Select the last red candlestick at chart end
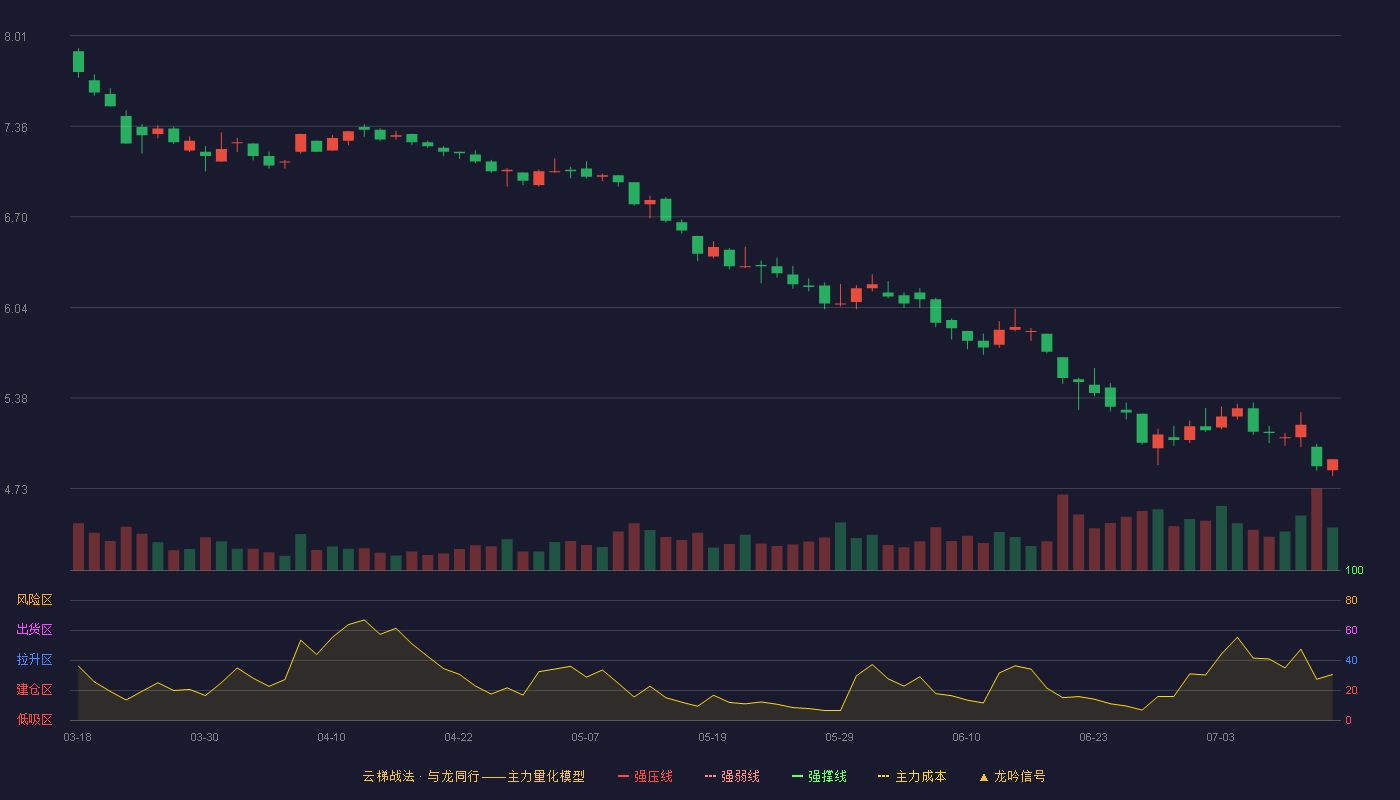Screen dimensions: 1400x800 [1332, 465]
